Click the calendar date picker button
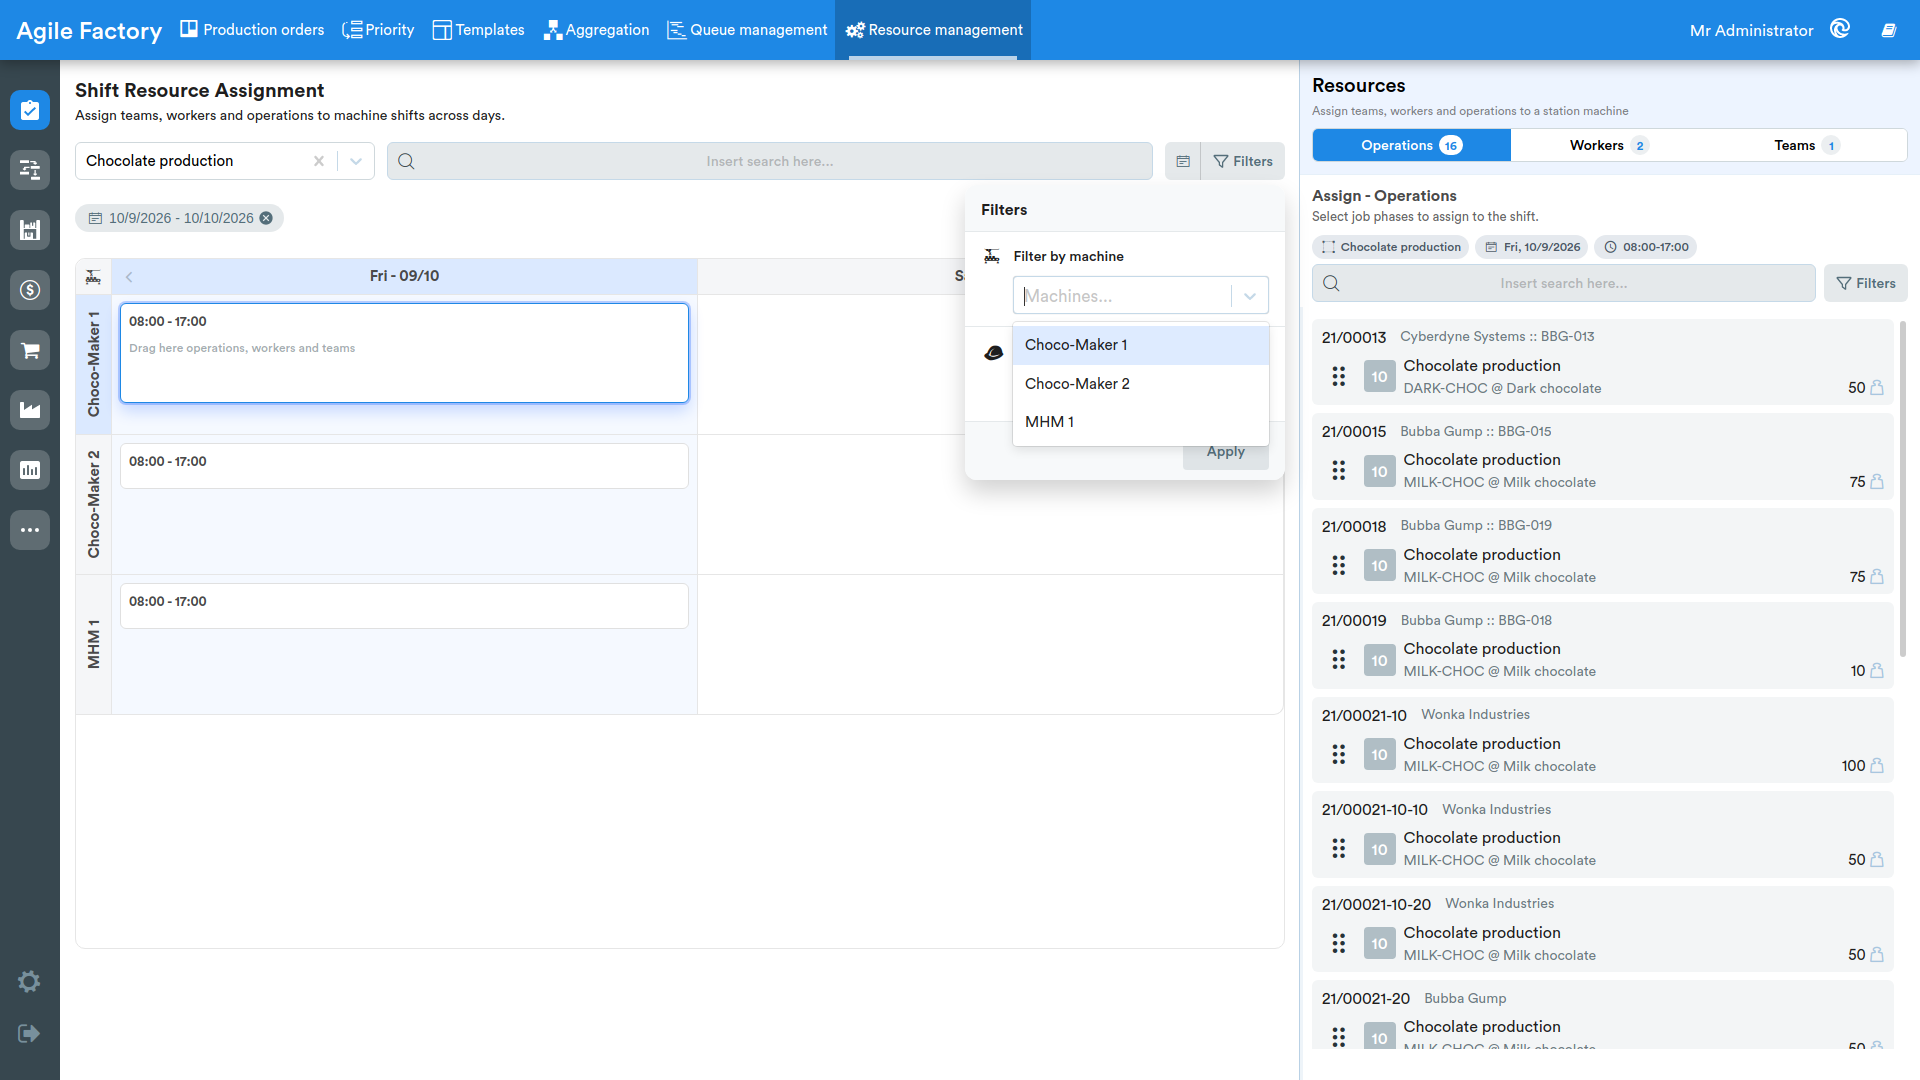Screen dimensions: 1920x1080 1183,161
